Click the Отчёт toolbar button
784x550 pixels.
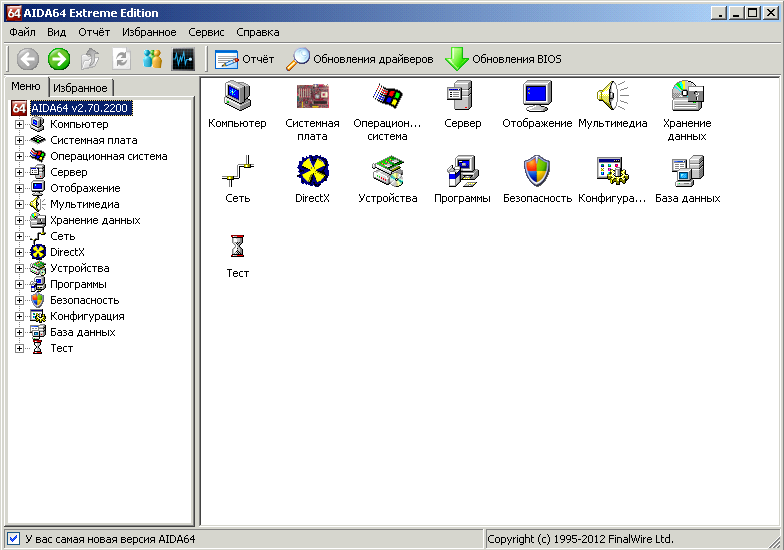244,59
